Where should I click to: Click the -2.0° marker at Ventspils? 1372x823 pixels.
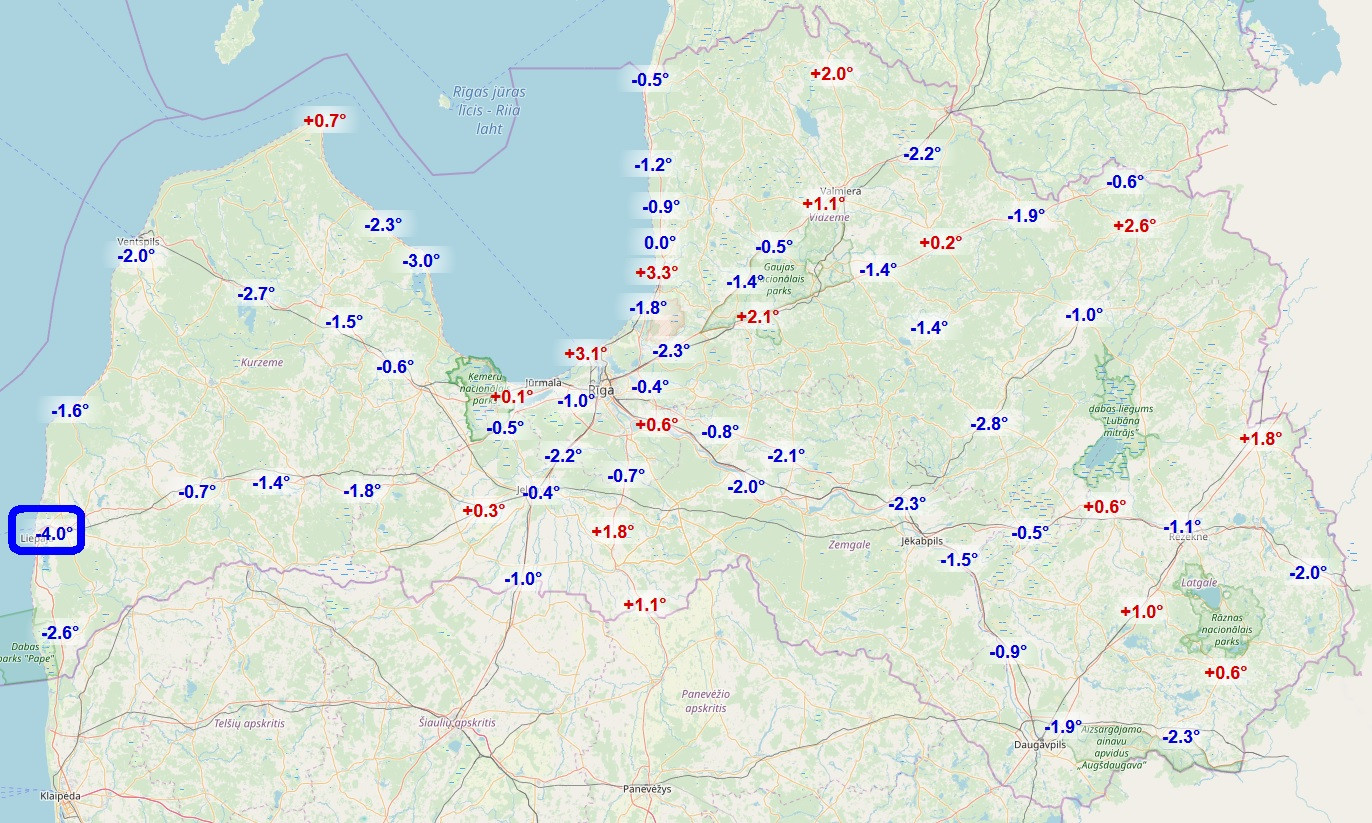coord(136,256)
